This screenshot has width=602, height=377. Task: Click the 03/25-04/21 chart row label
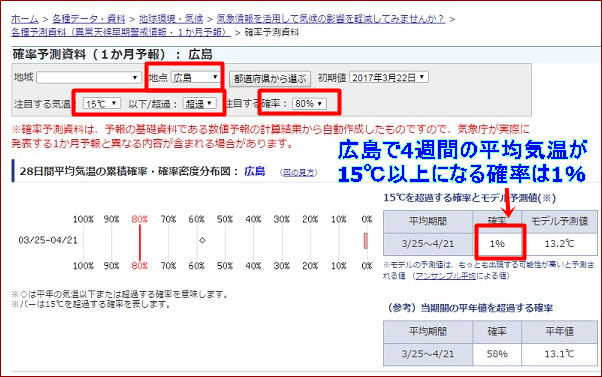click(x=48, y=240)
